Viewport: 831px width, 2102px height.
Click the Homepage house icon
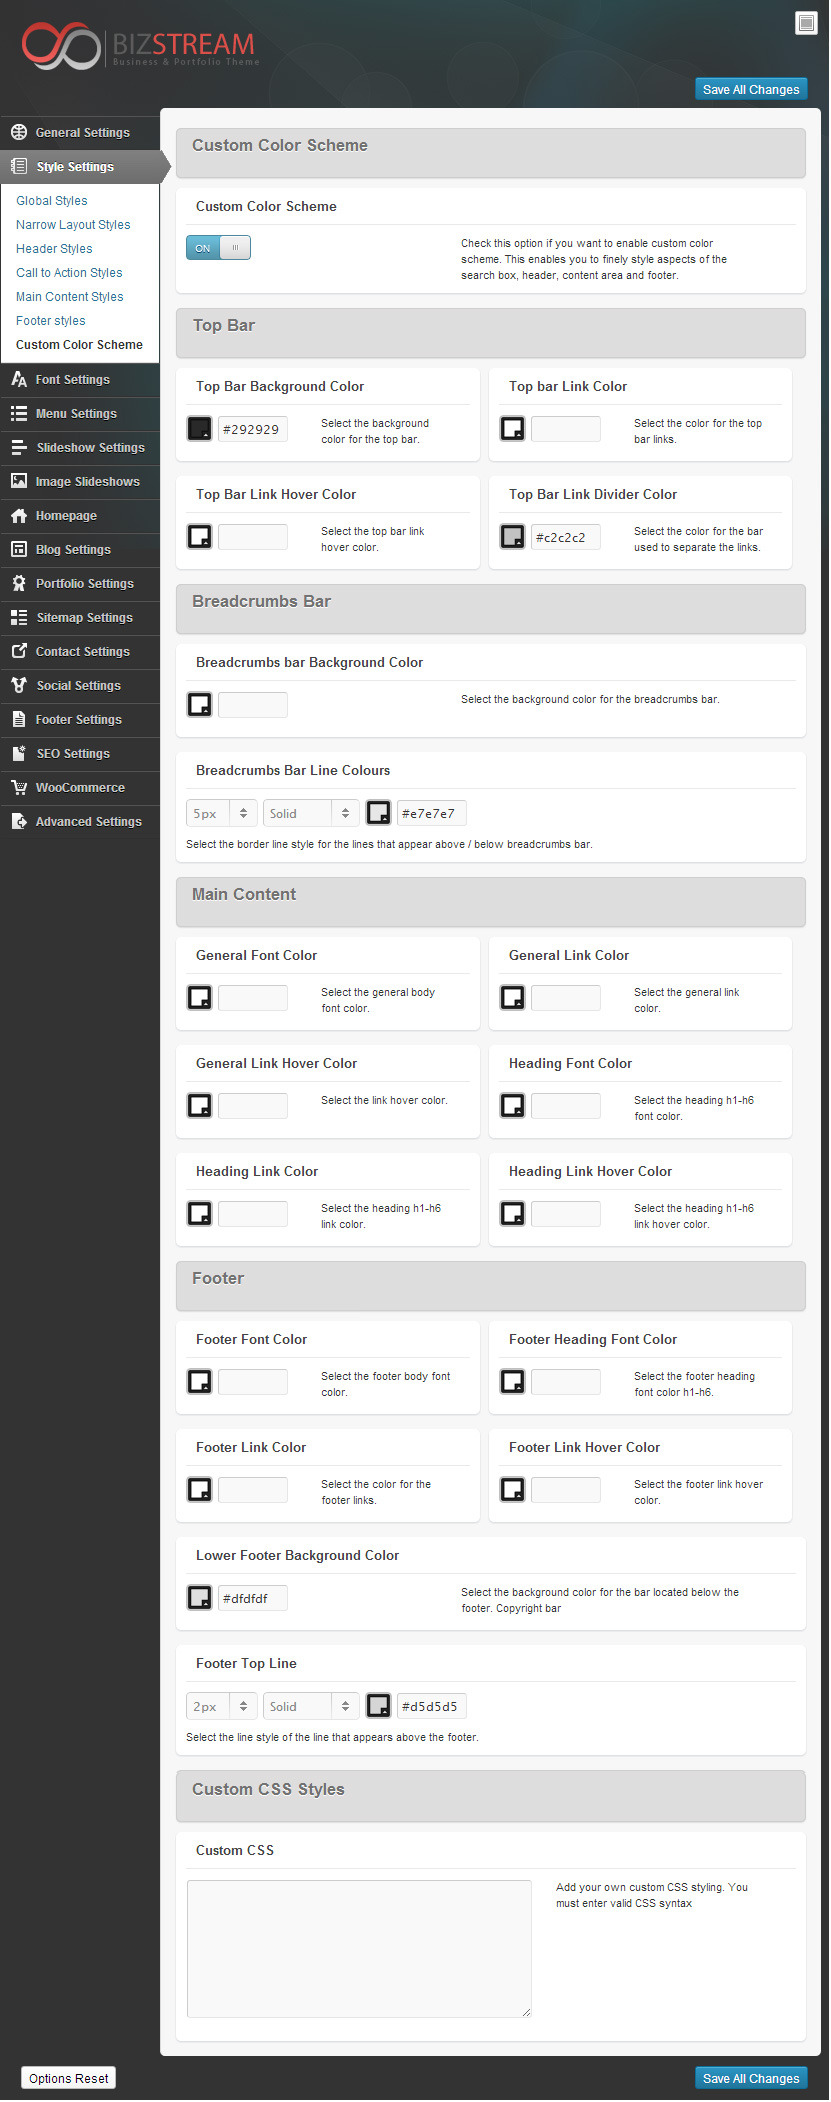[x=19, y=516]
